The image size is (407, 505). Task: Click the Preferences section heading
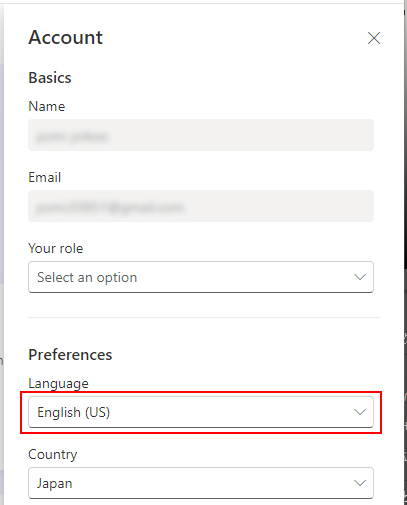click(70, 355)
